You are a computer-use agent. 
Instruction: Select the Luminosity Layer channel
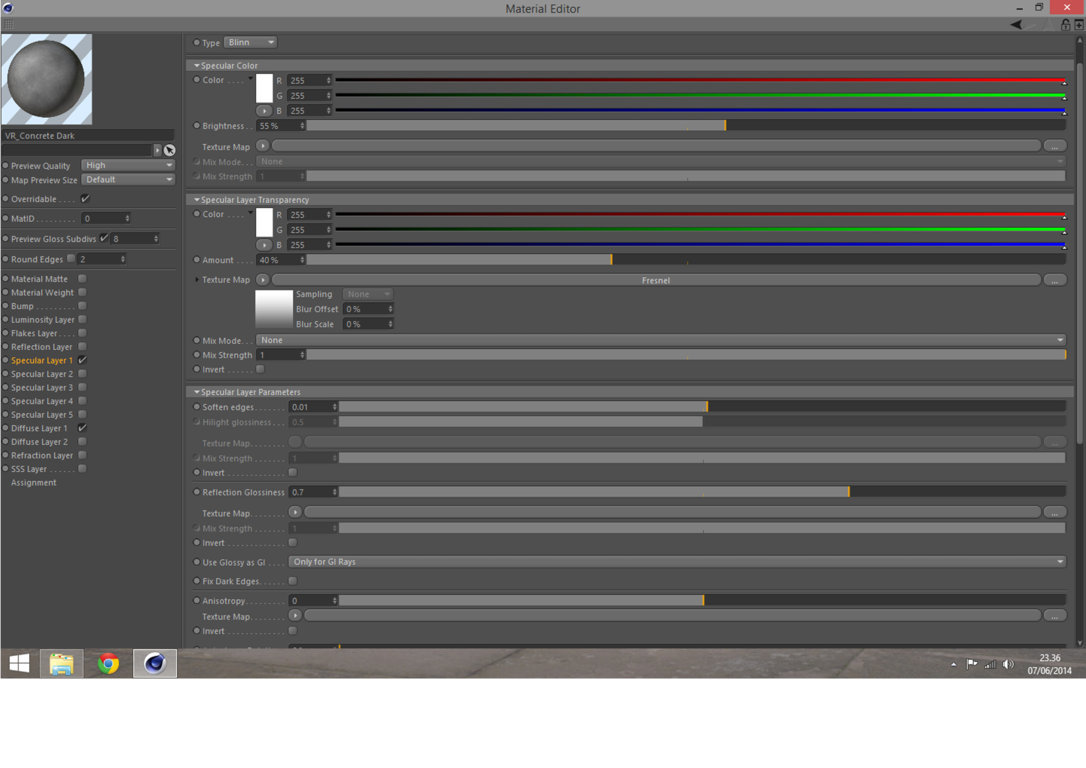click(42, 319)
